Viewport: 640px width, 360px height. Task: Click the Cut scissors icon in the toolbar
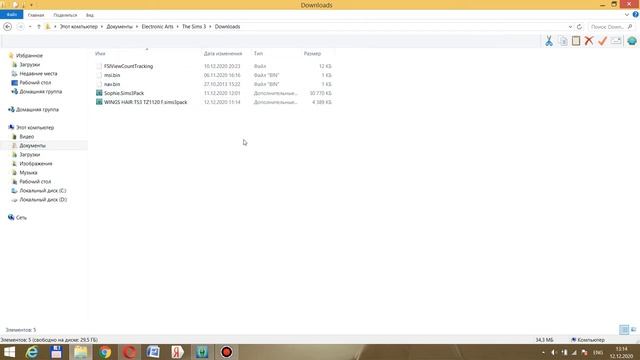point(549,41)
